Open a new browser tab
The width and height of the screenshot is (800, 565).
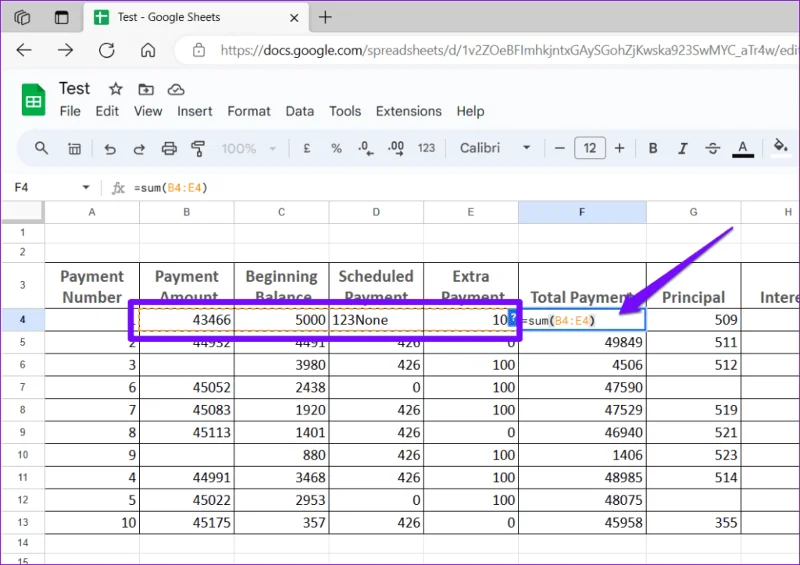click(326, 17)
